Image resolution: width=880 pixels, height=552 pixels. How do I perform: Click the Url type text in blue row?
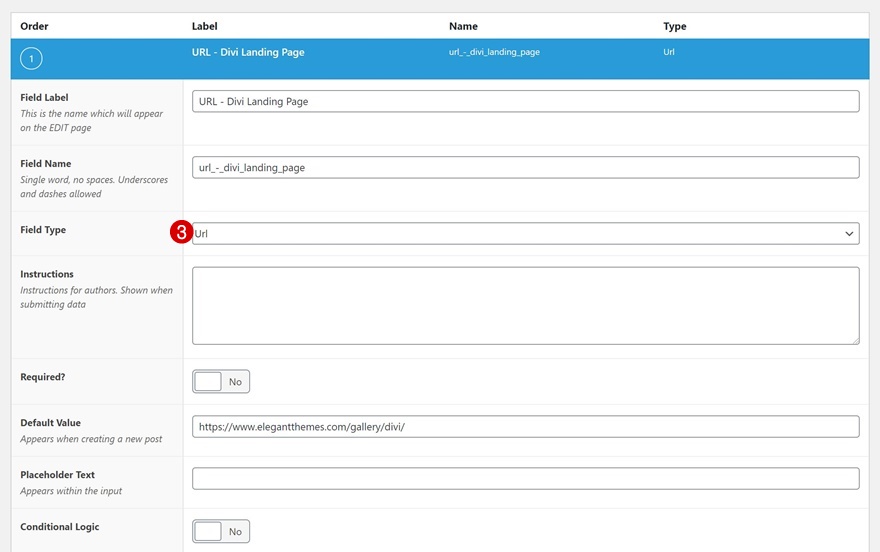point(669,52)
